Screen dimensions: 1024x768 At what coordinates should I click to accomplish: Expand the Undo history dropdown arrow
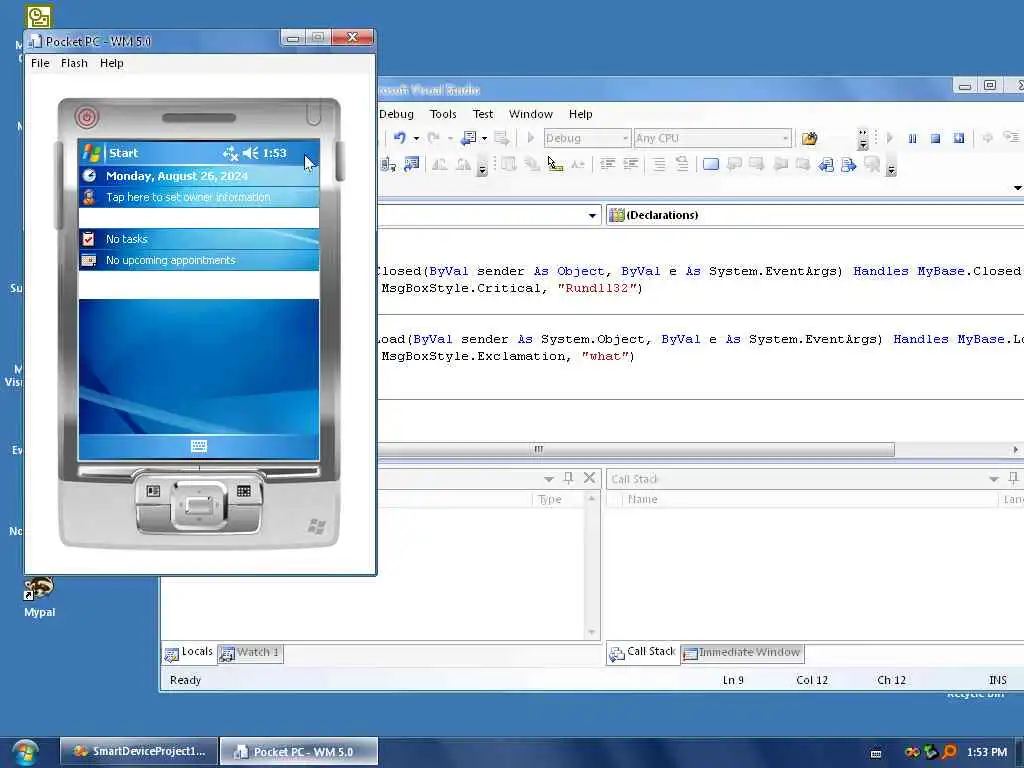pyautogui.click(x=416, y=138)
